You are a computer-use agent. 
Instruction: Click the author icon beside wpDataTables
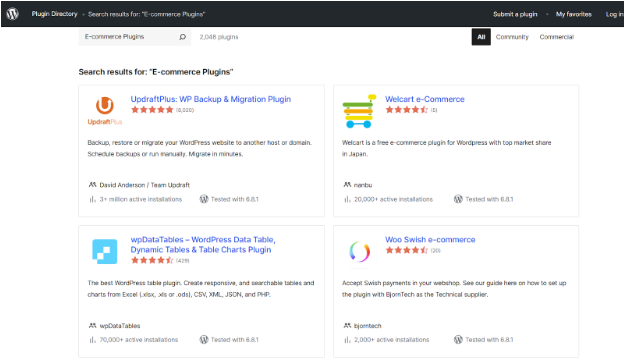tap(92, 326)
